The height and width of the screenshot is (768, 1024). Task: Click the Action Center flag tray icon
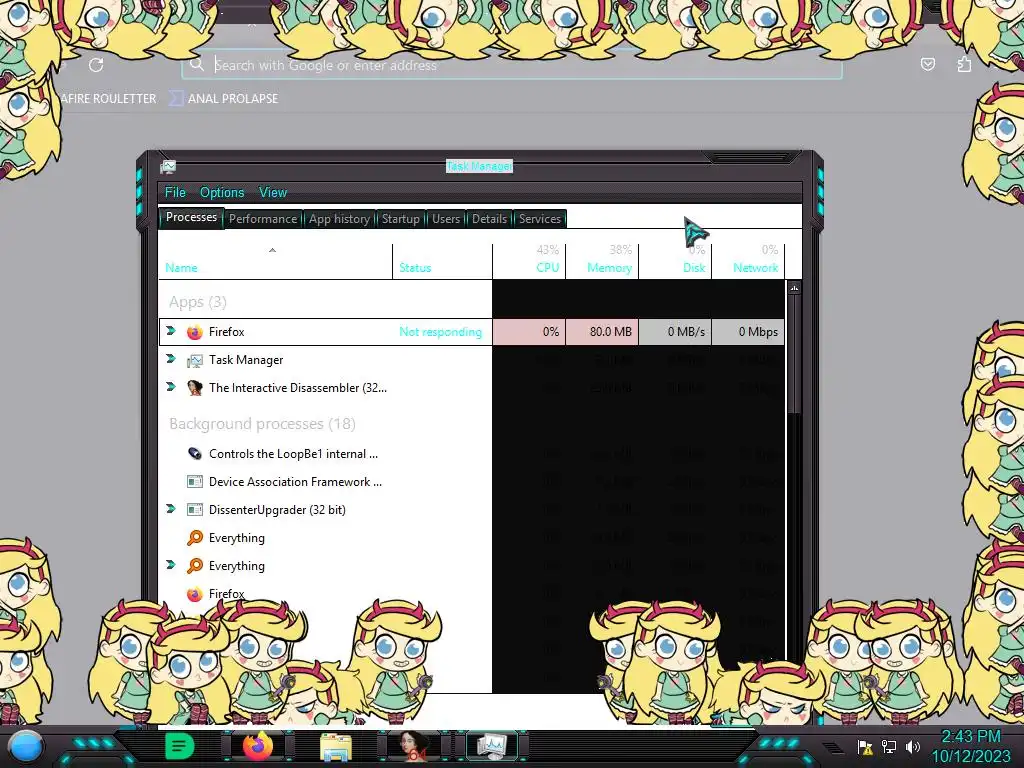point(865,747)
